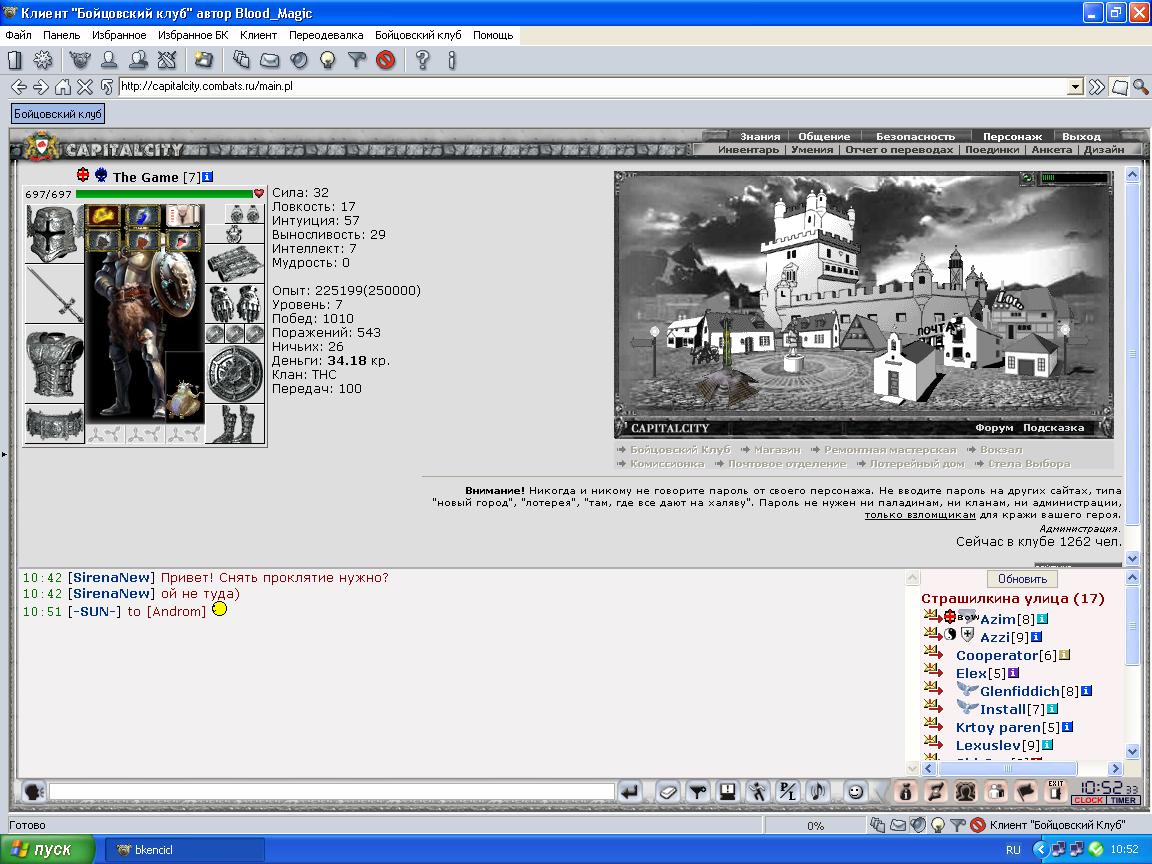Click the Обновить button
Viewport: 1152px width, 864px height.
coord(1022,579)
